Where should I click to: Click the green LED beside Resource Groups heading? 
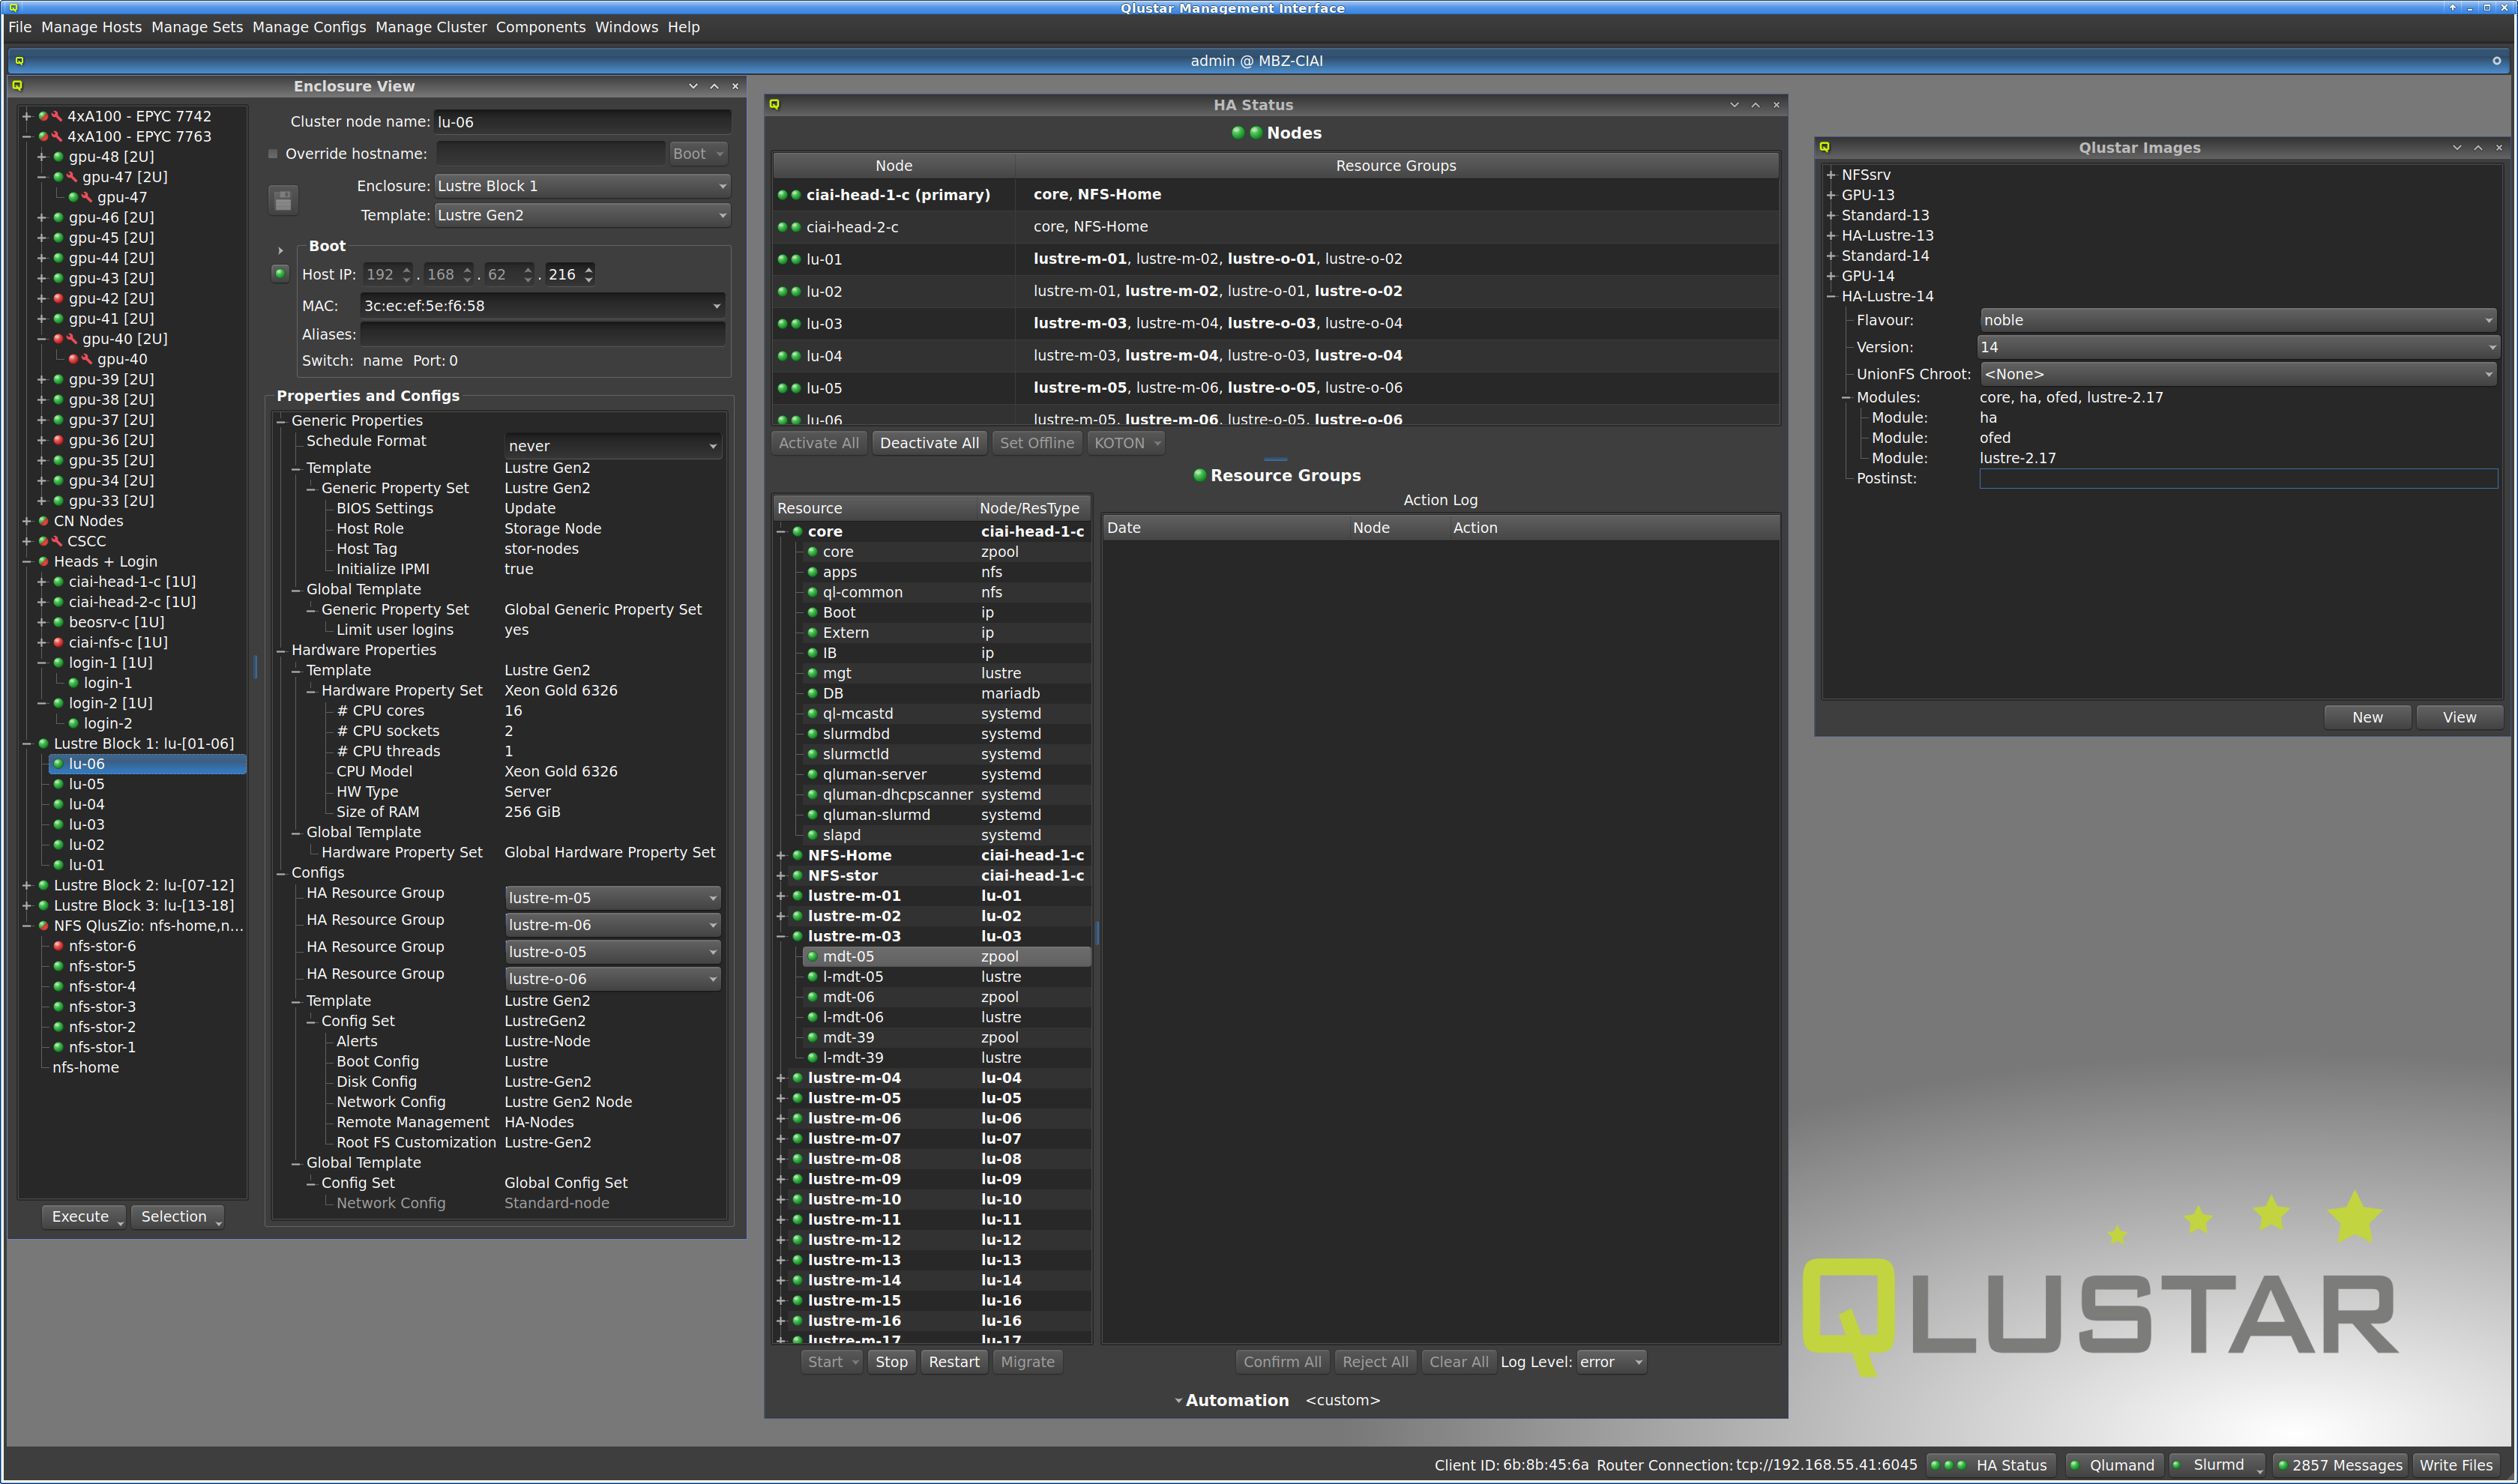coord(1199,475)
